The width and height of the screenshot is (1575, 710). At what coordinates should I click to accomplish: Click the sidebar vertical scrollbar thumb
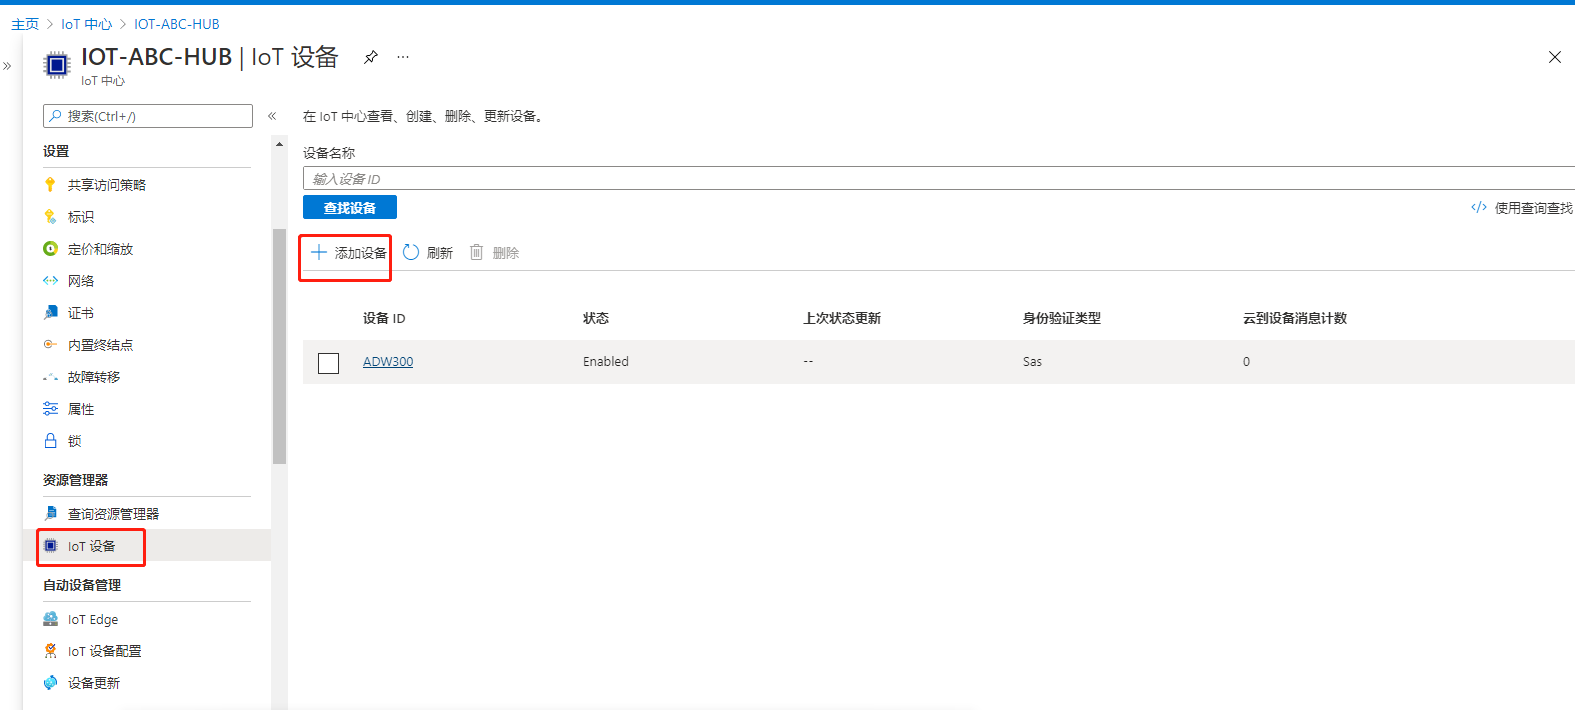point(279,347)
